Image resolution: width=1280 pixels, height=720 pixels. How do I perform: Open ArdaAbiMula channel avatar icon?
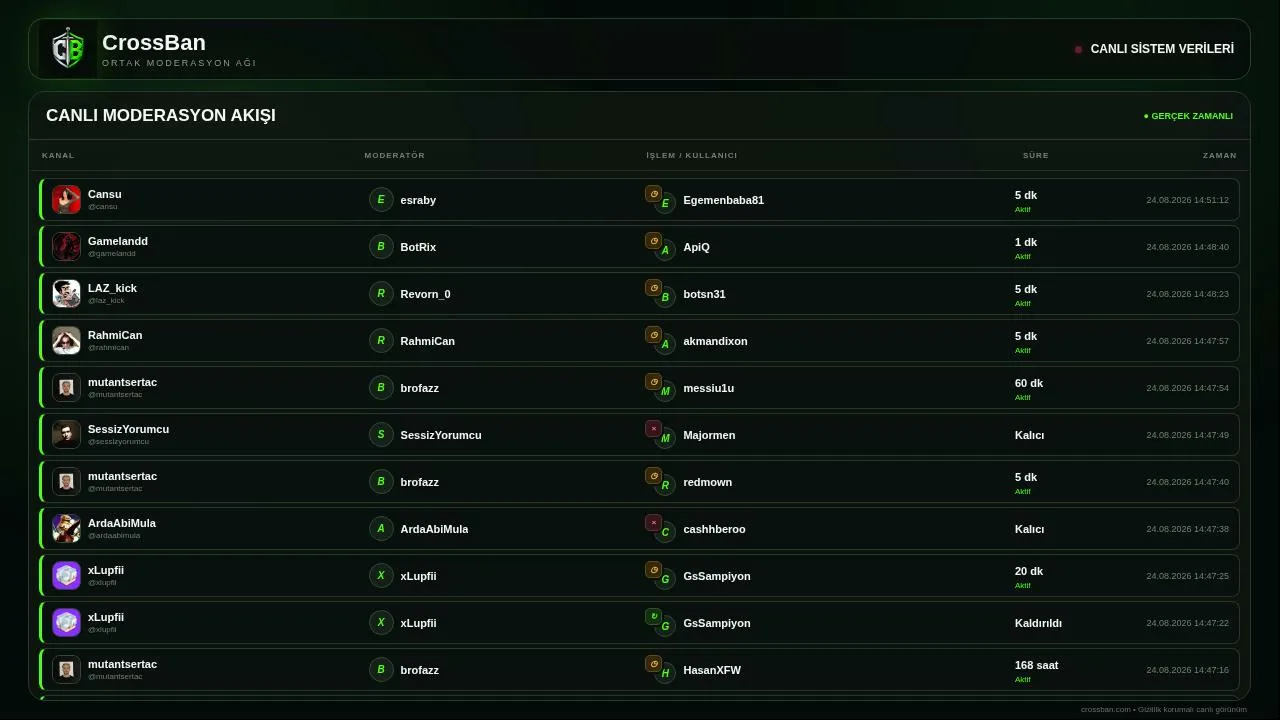(x=66, y=528)
